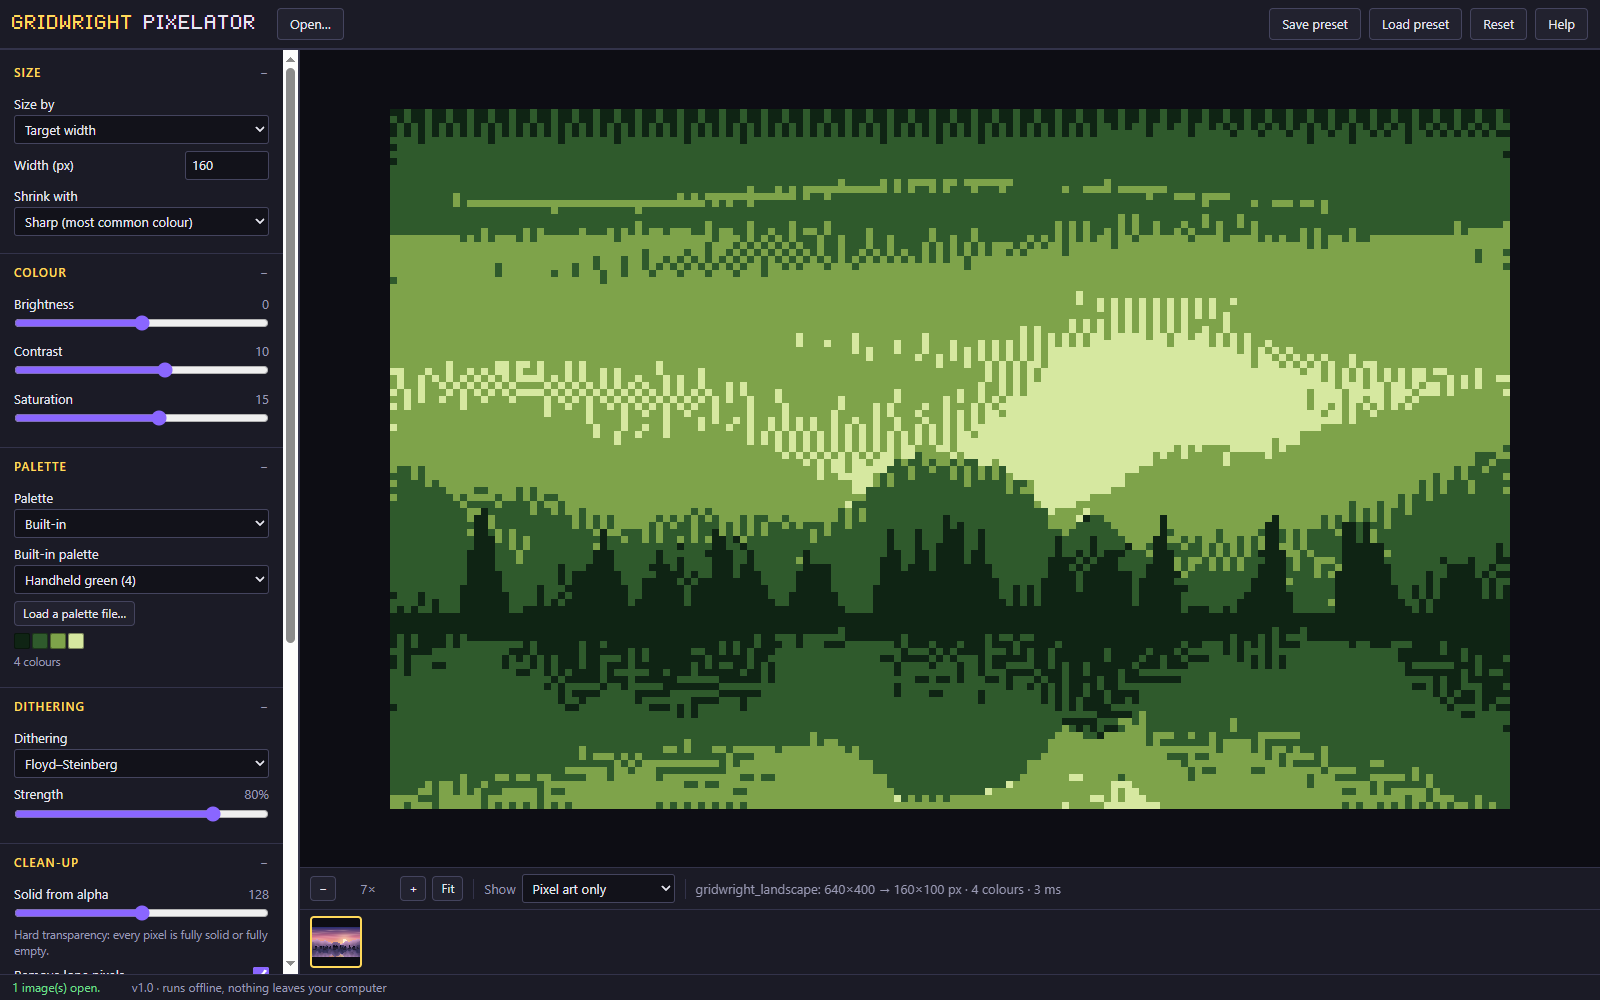Toggle the Remove lone pixels checkbox
This screenshot has width=1600, height=1000.
pos(261,971)
